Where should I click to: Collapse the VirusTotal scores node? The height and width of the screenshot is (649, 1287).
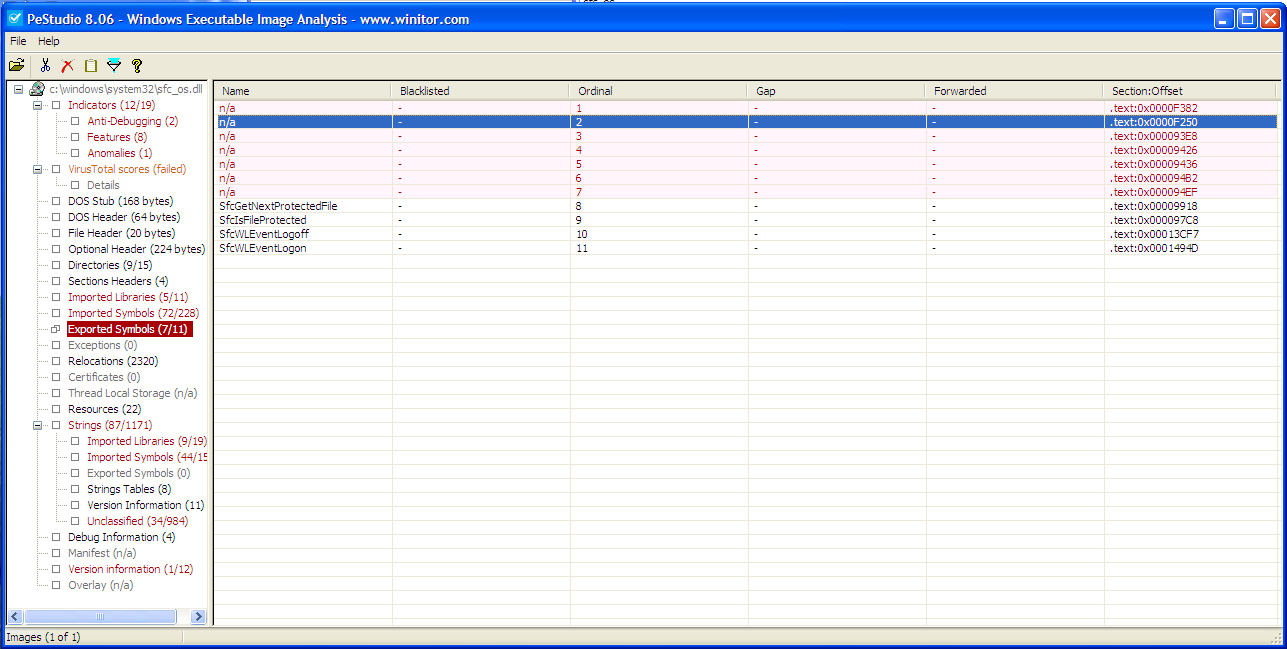point(38,169)
